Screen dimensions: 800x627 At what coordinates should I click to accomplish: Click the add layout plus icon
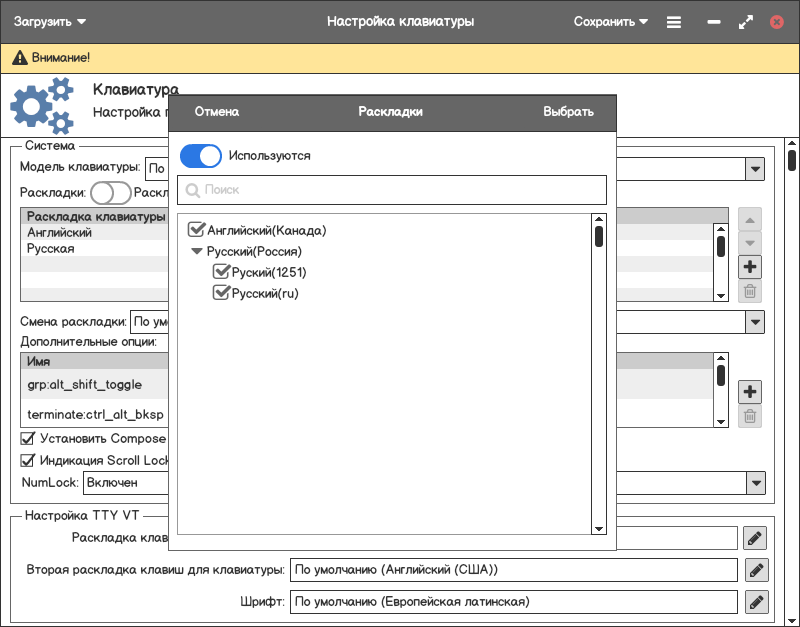tap(750, 267)
